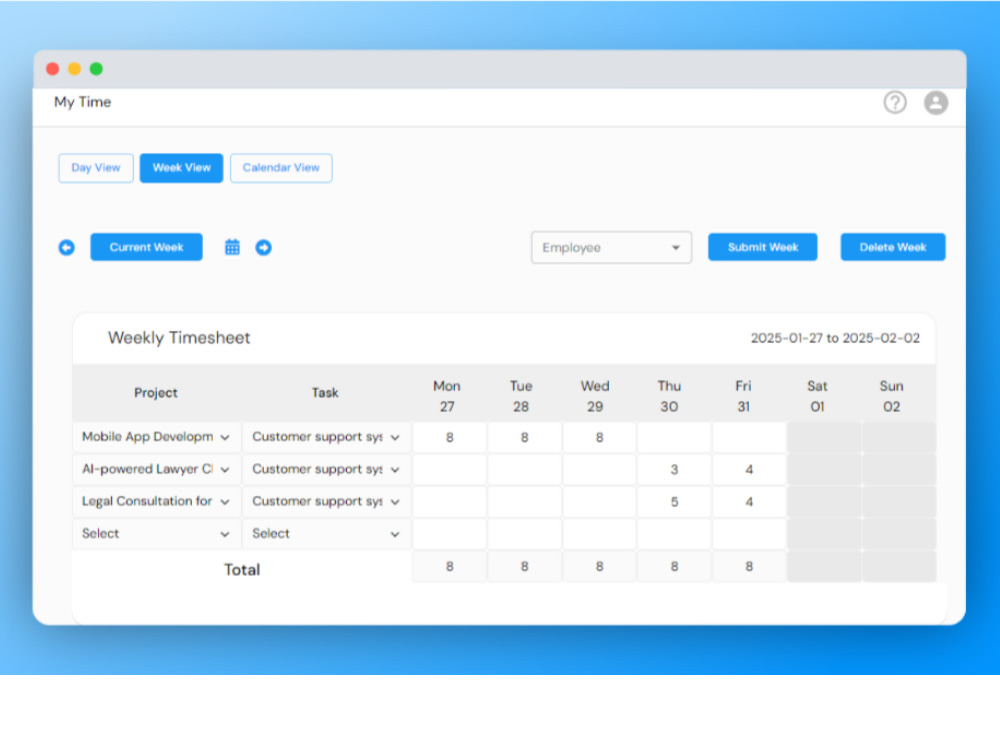Expand Legal Consultation project dropdown
This screenshot has height=750, width=1000.
coord(156,502)
